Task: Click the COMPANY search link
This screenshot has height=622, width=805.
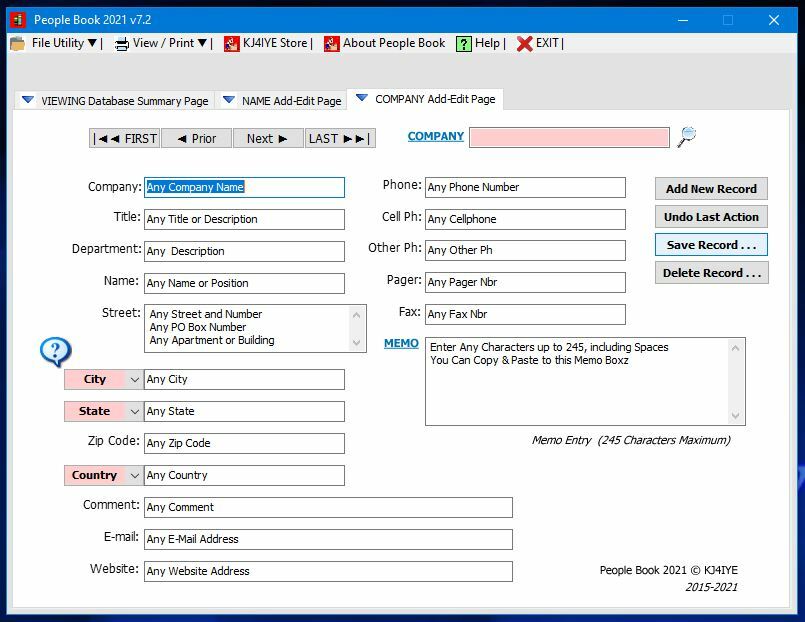Action: pyautogui.click(x=435, y=137)
